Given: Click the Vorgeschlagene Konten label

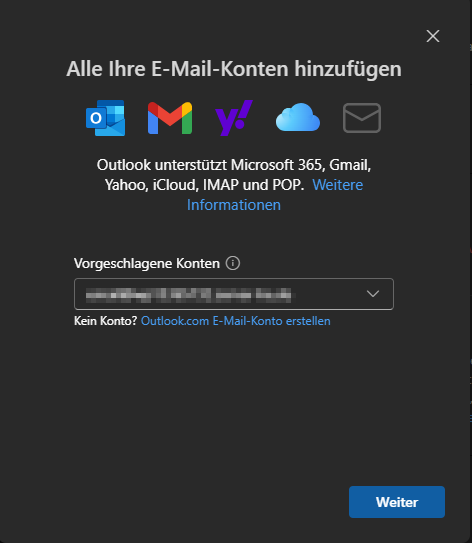Looking at the screenshot, I should (x=147, y=264).
